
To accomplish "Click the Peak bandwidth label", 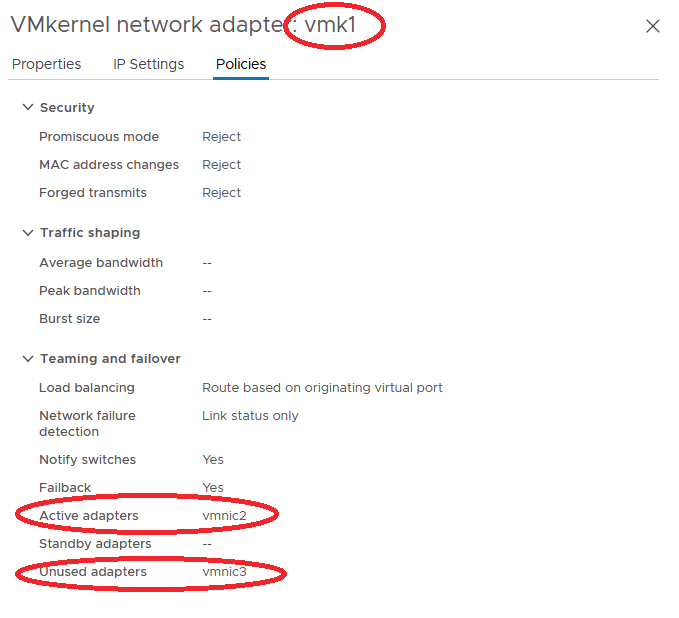I will [90, 291].
